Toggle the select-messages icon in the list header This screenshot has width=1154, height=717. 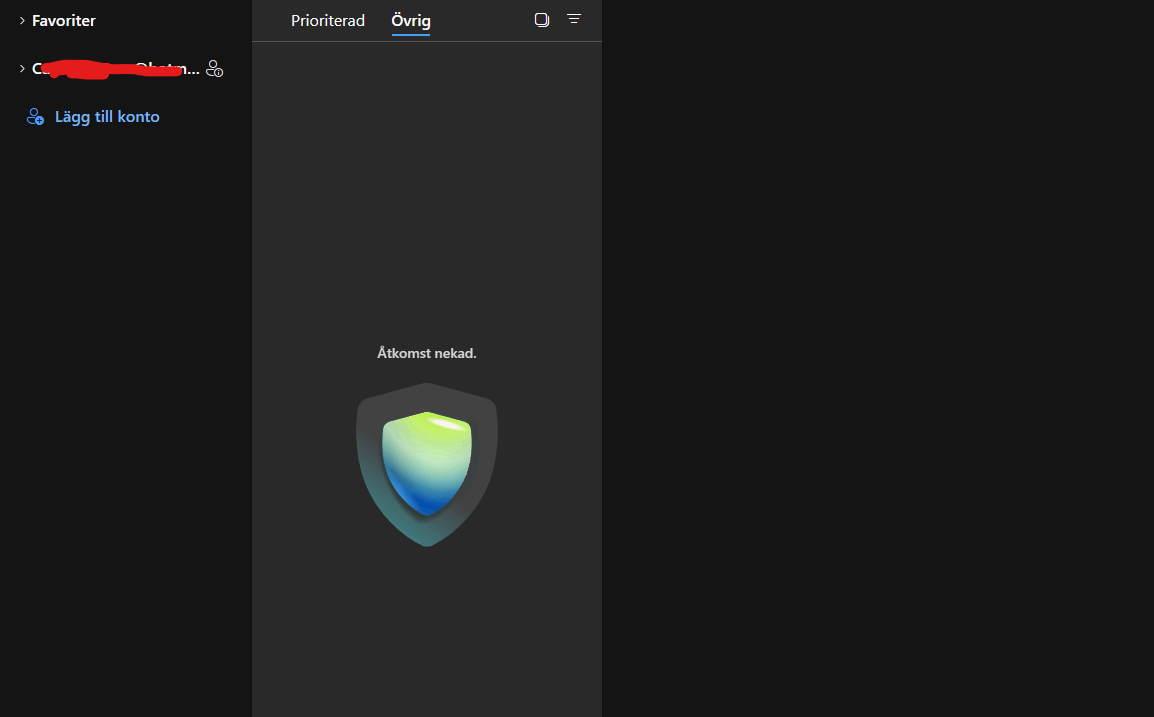tap(542, 20)
